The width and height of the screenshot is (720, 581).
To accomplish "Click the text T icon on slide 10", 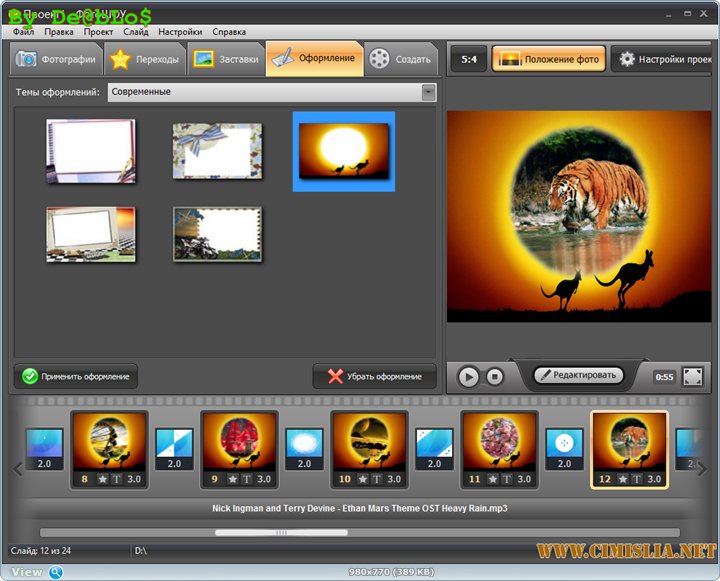I will pos(376,479).
